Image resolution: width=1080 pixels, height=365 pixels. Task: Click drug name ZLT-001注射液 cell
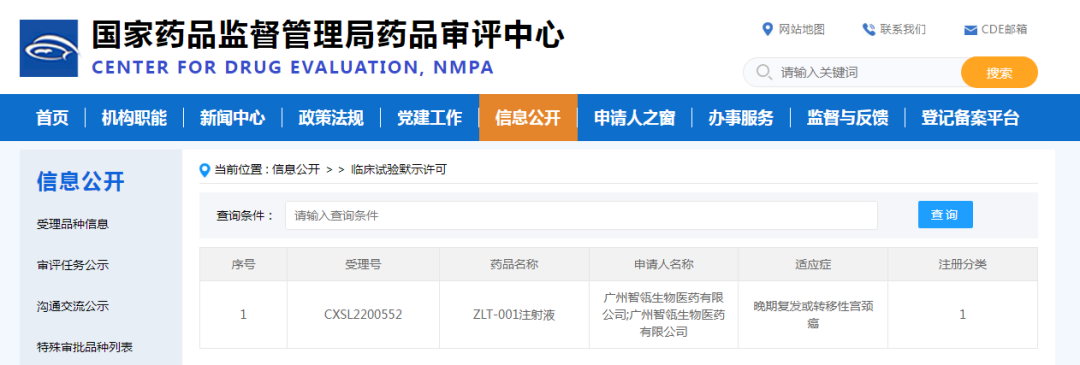pyautogui.click(x=514, y=315)
